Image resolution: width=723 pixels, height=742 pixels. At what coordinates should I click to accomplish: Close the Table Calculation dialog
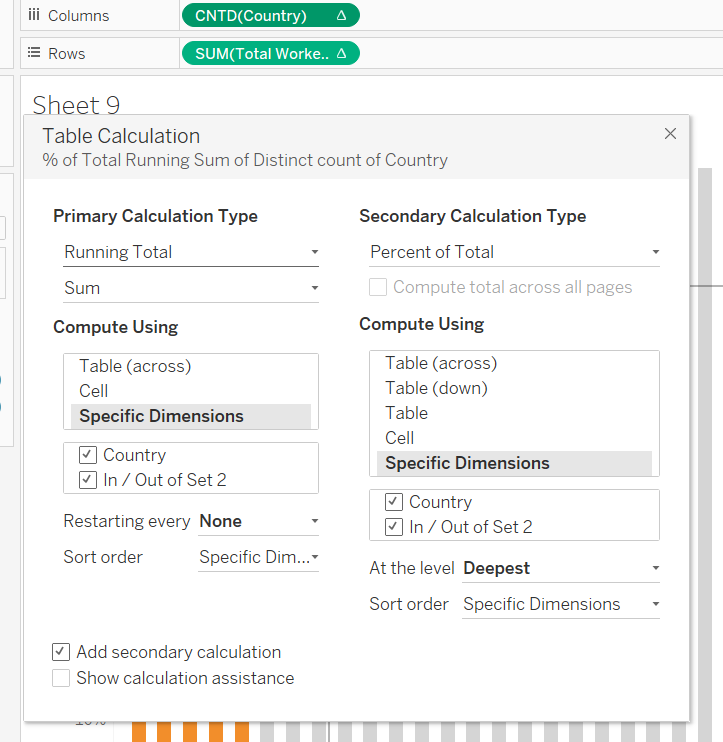click(670, 134)
